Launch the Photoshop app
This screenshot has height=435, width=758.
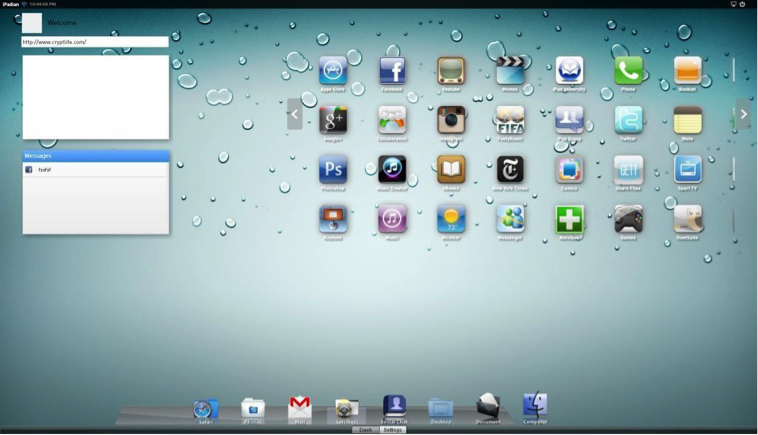pos(333,170)
